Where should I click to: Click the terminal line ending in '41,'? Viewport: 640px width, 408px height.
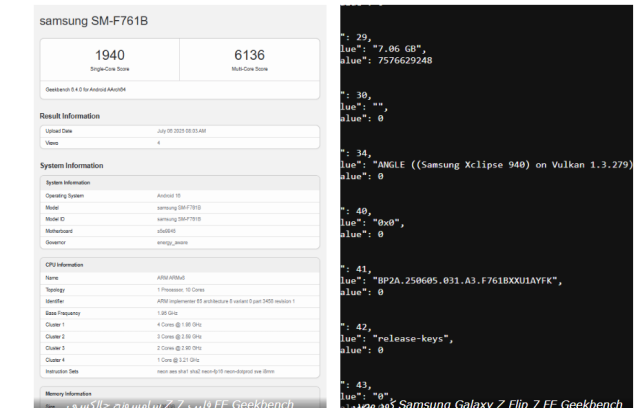coord(356,269)
